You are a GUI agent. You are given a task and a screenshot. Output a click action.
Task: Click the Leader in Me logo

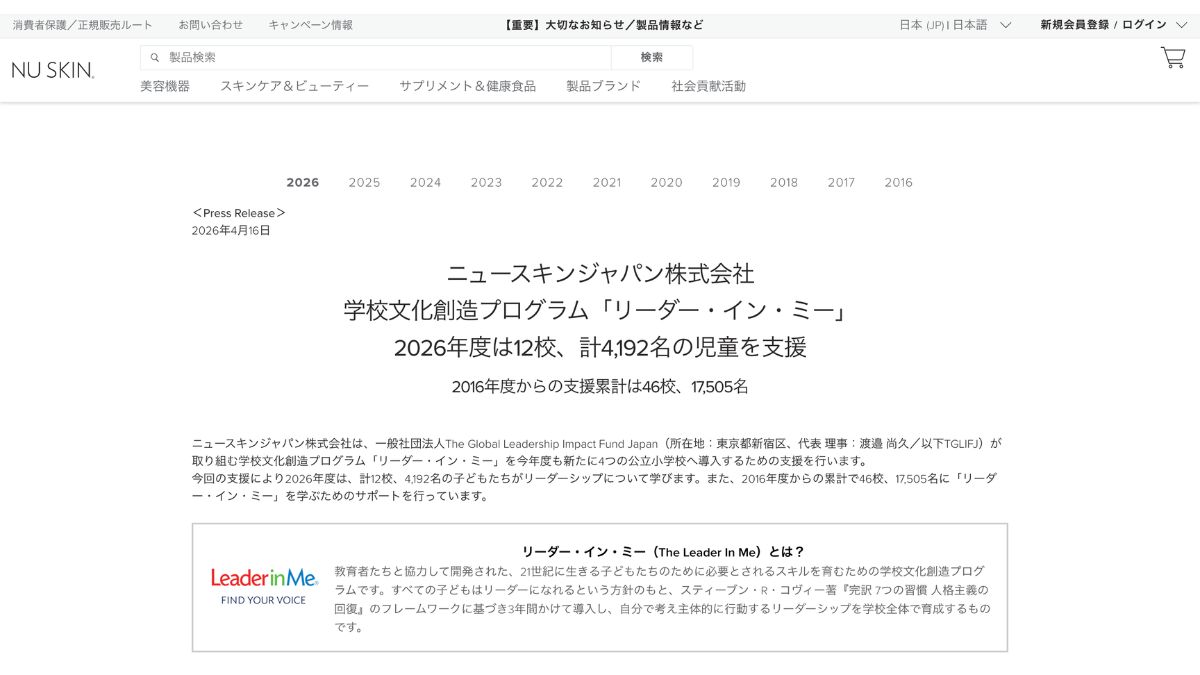[264, 586]
